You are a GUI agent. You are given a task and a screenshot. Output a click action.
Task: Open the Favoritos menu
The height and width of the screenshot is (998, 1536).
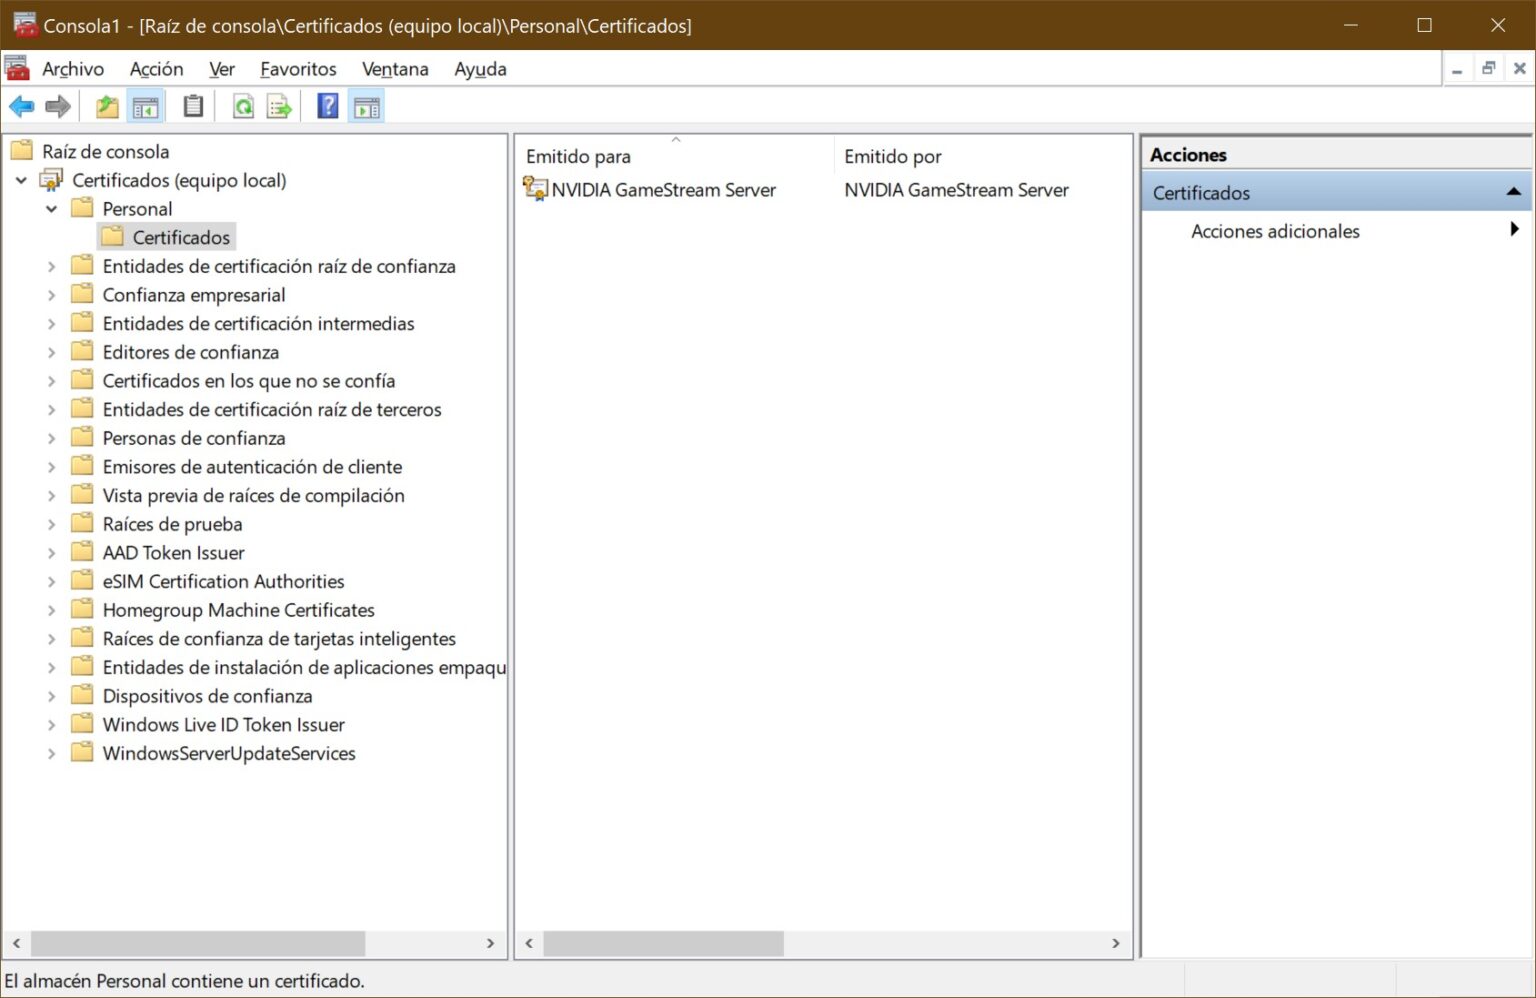(x=298, y=69)
